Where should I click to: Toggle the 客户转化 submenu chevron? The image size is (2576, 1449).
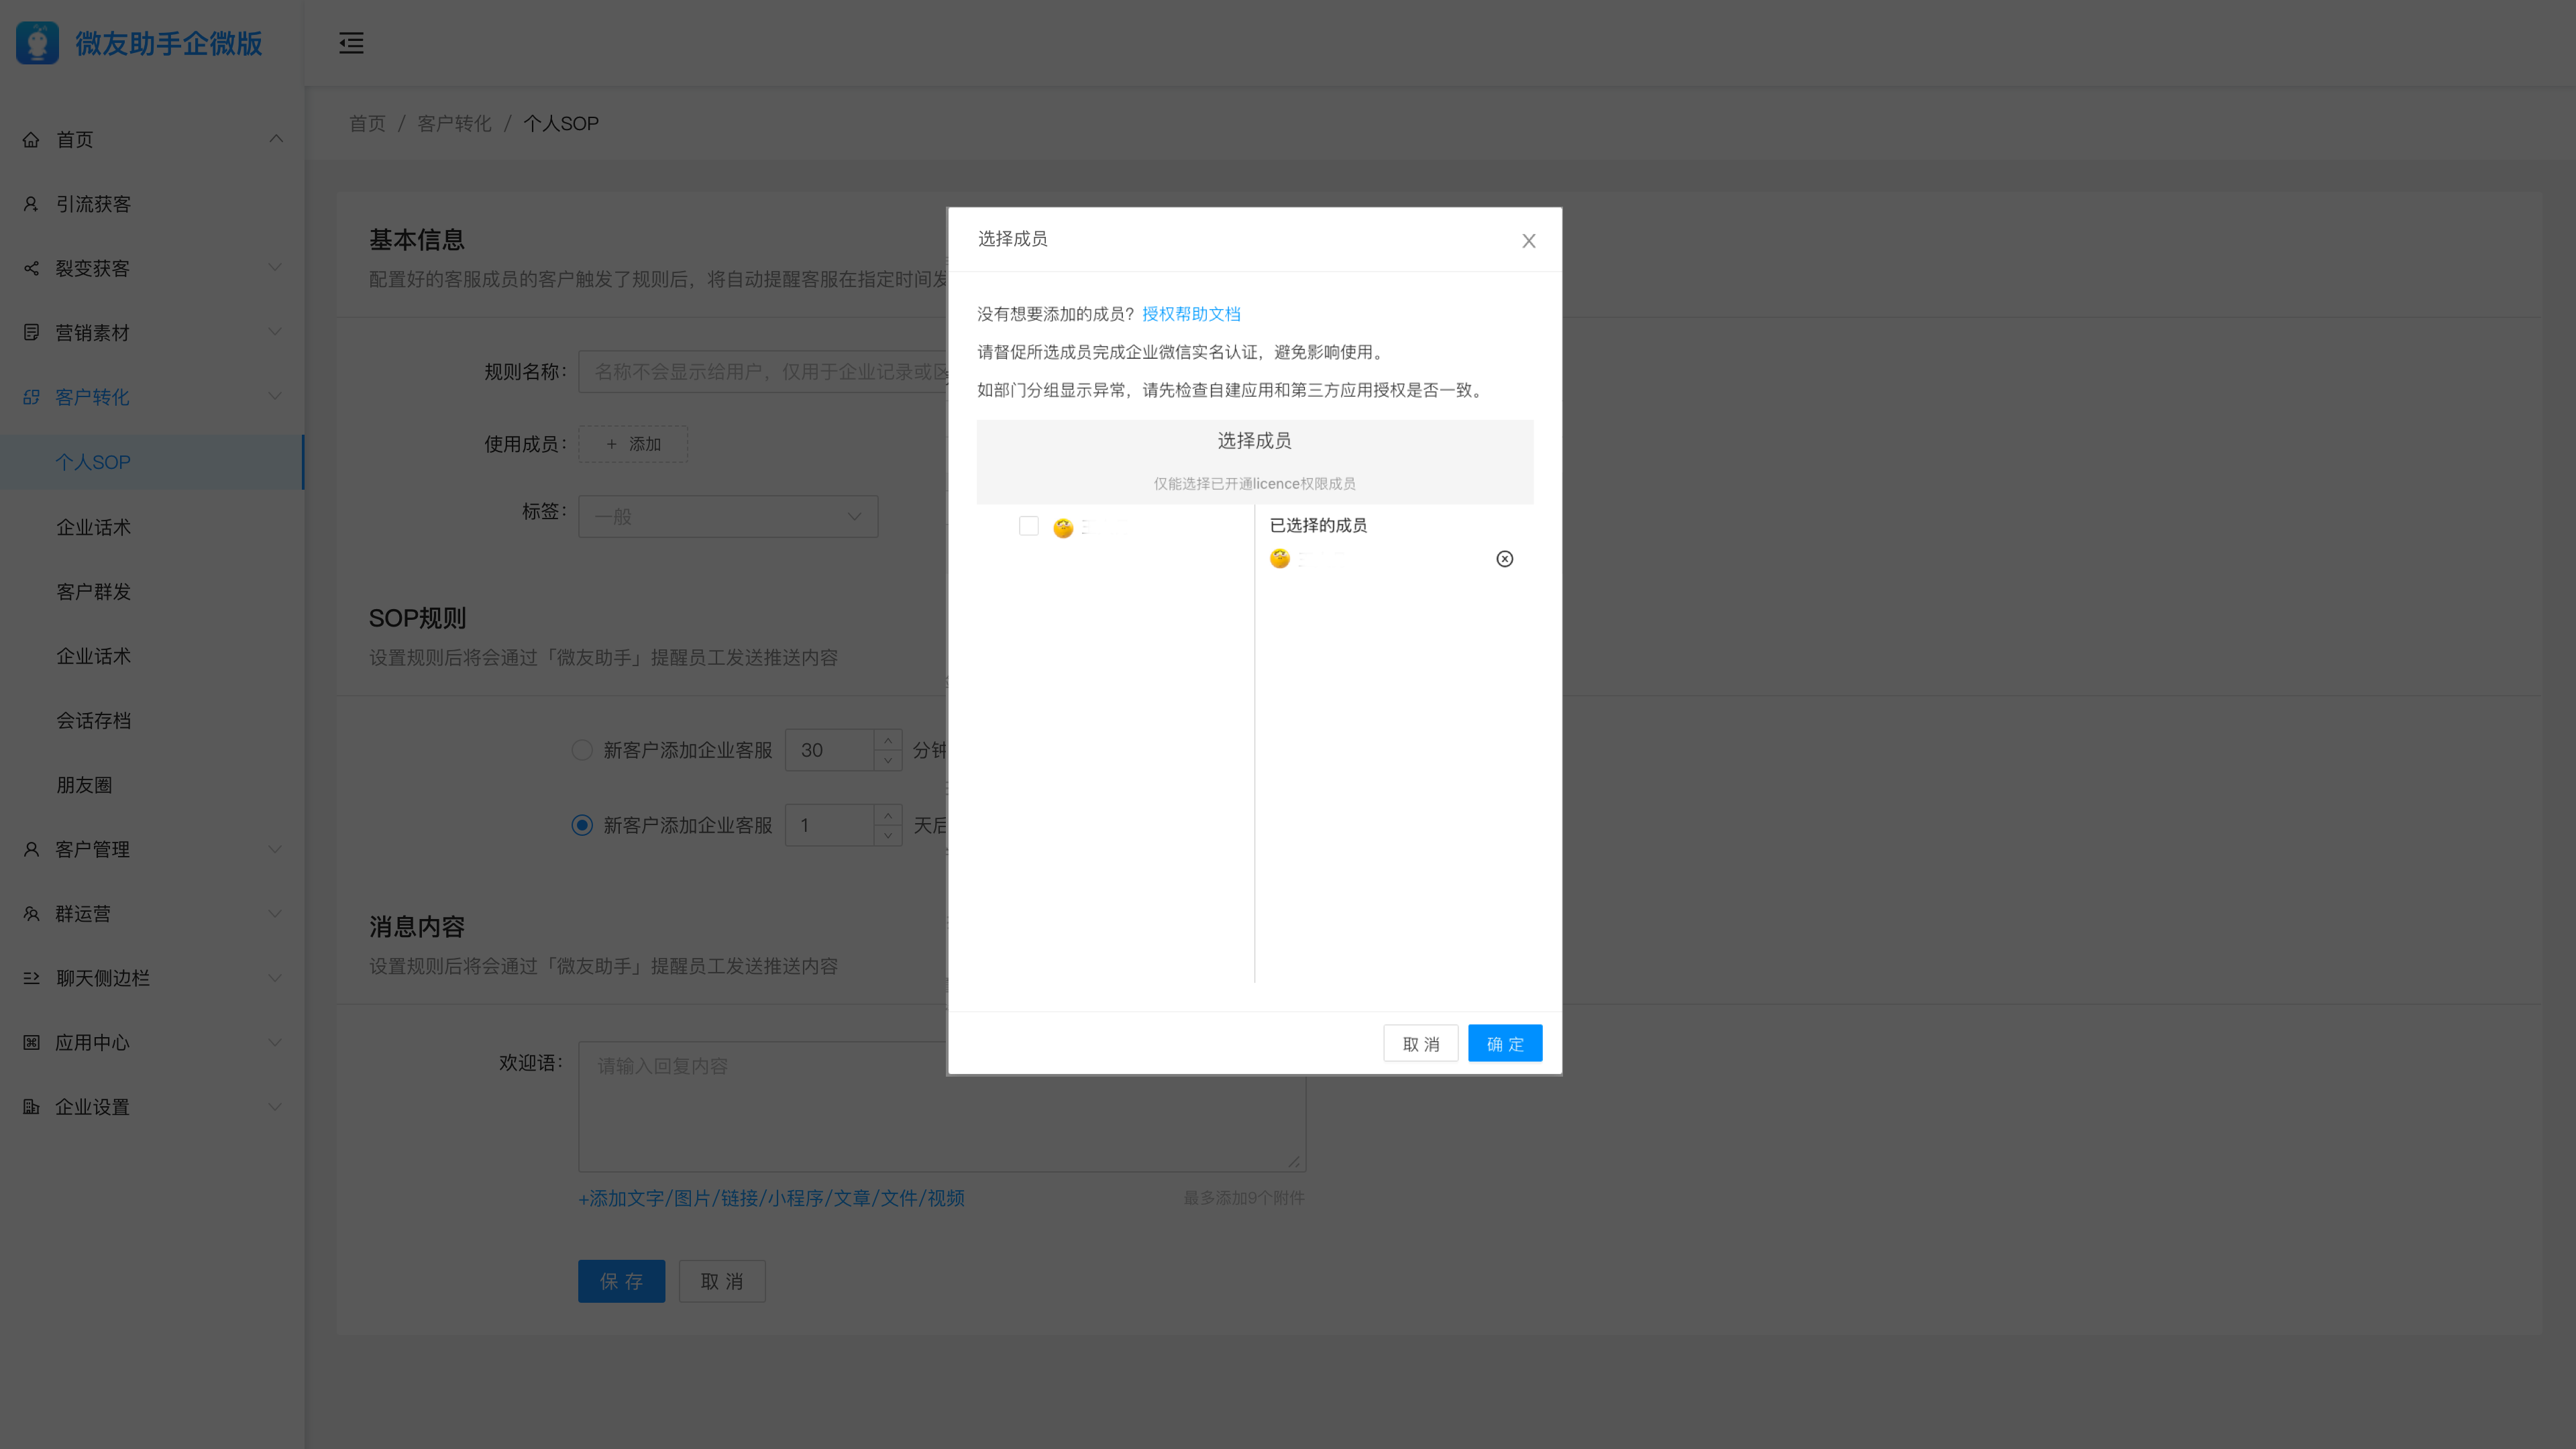pyautogui.click(x=275, y=397)
